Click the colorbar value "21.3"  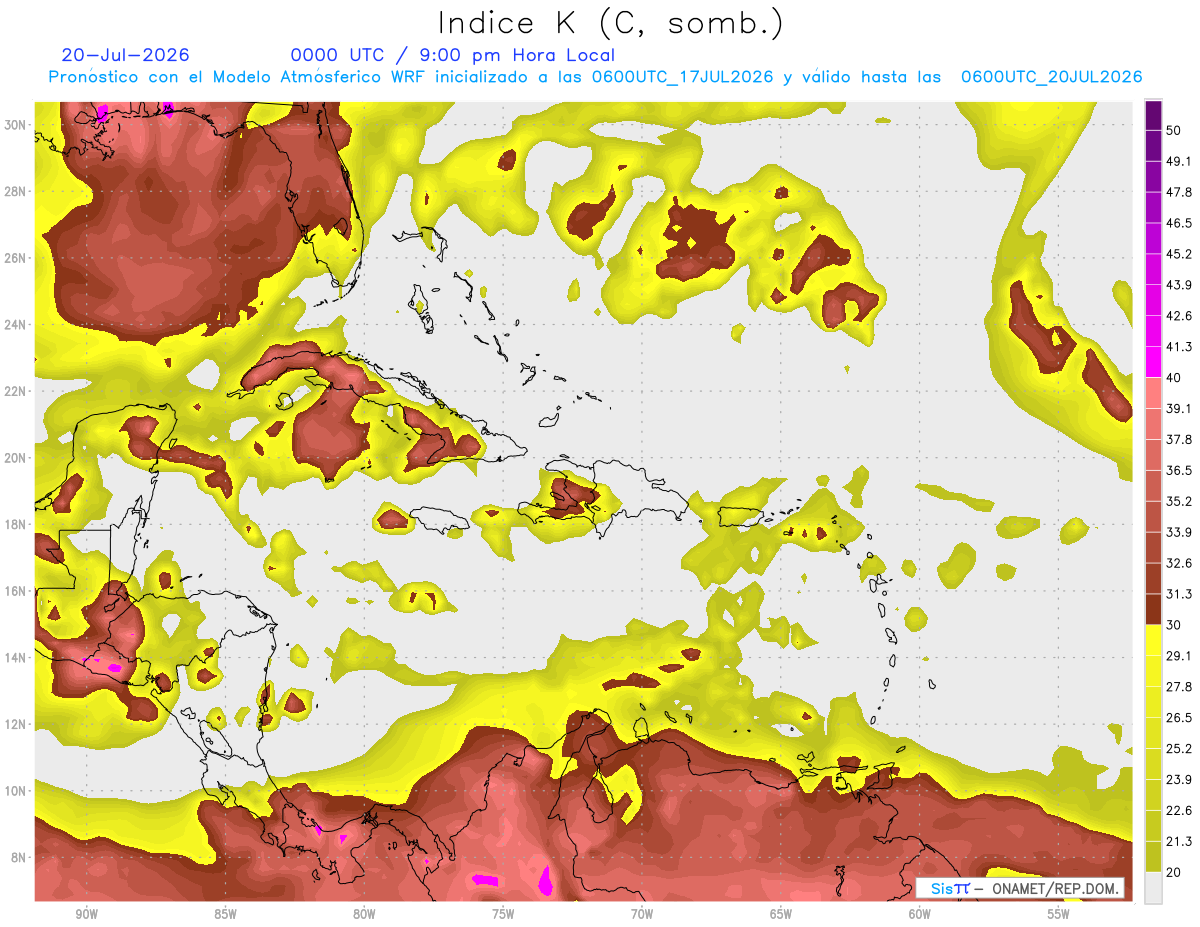coord(1178,843)
